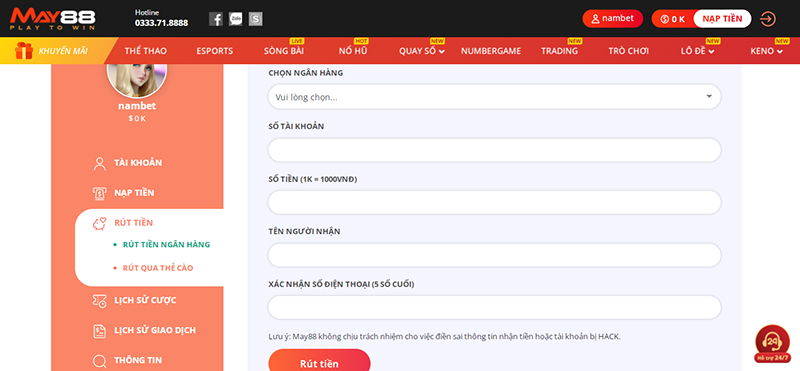Click the nambet profile avatar
This screenshot has width=800, height=371.
[x=137, y=79]
